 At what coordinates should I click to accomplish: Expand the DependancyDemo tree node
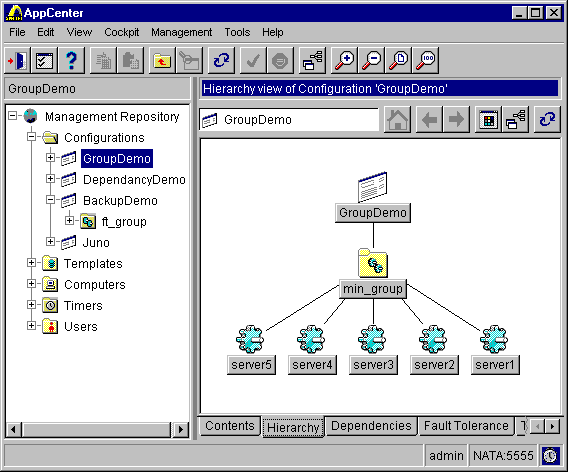(50, 179)
